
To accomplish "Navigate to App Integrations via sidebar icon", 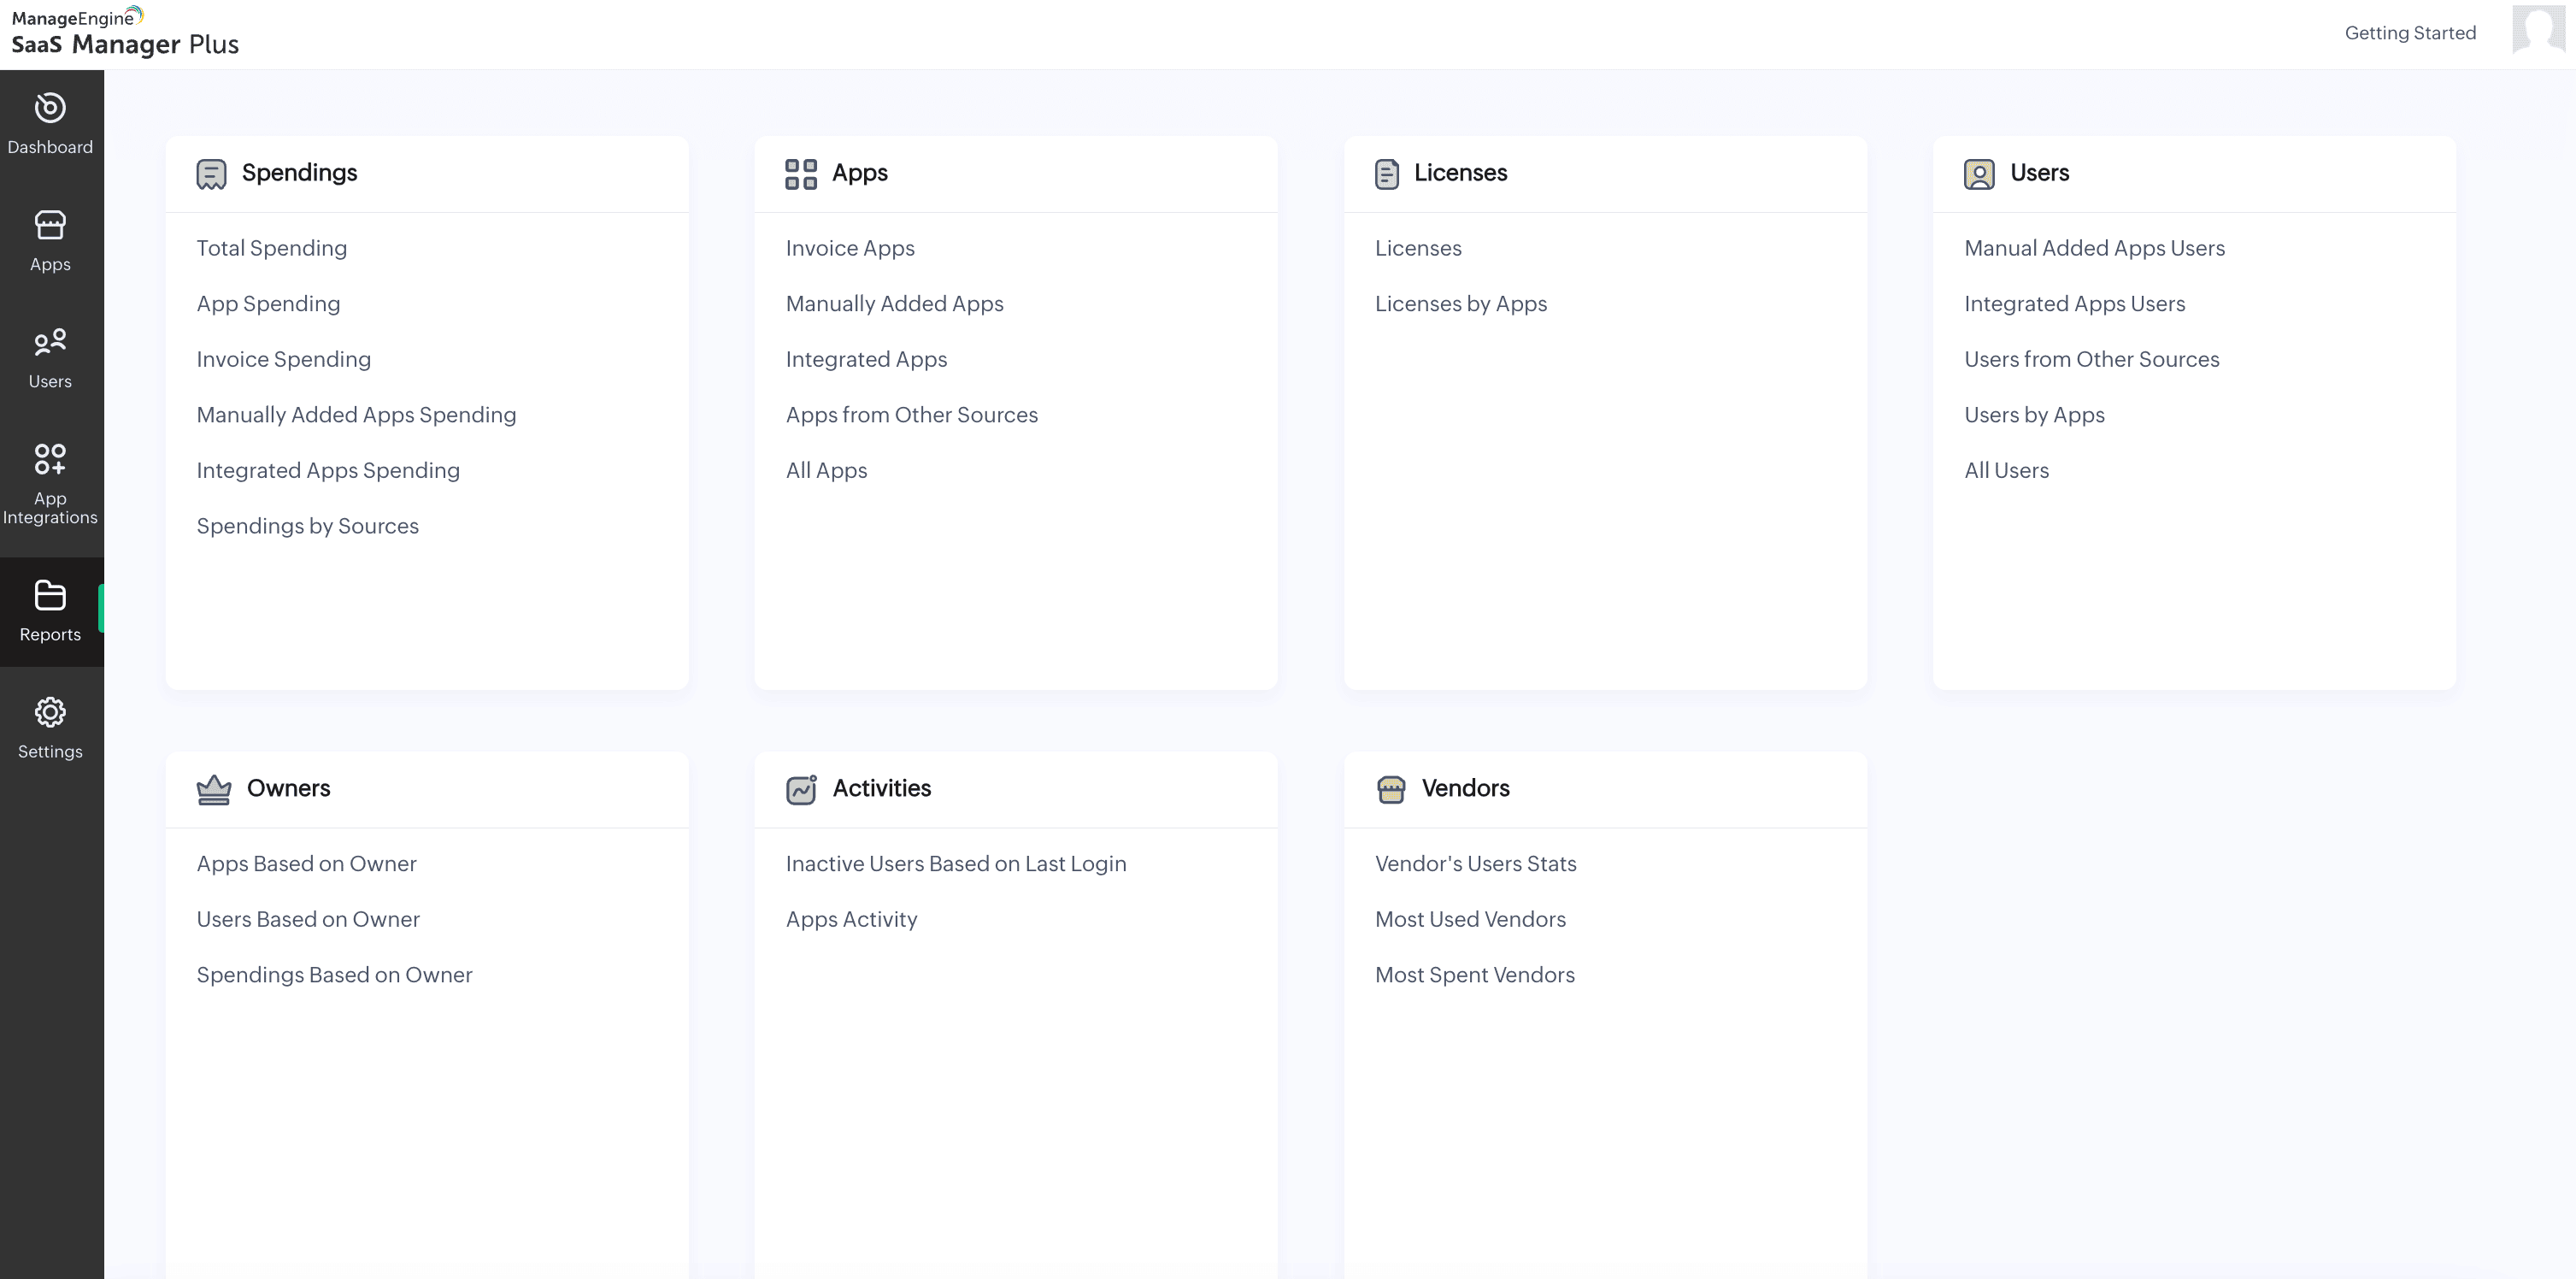I will point(50,470).
